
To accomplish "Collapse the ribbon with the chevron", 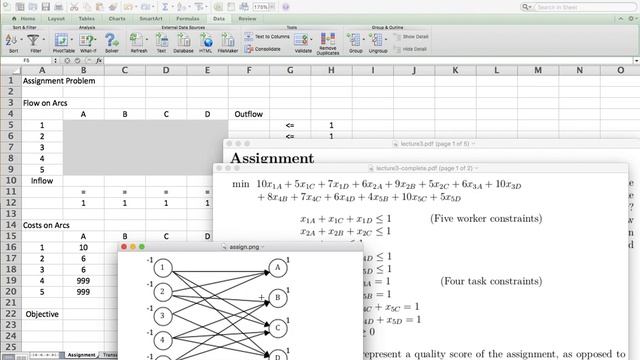I will coord(620,19).
